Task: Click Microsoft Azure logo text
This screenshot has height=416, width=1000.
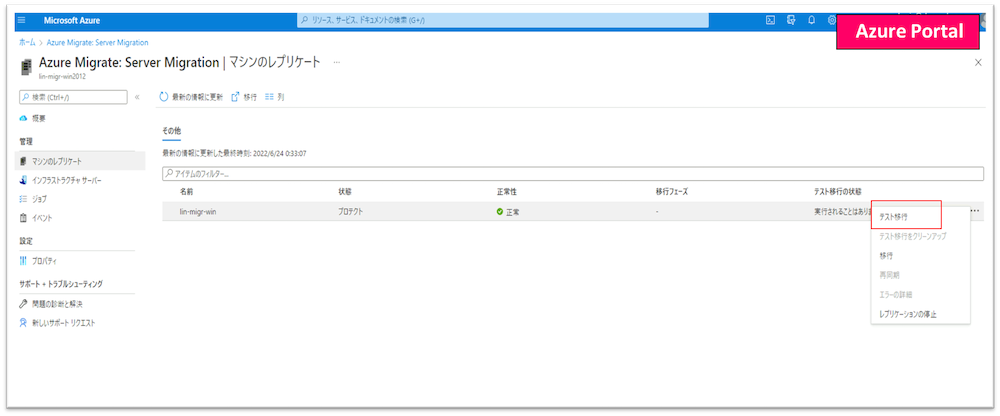Action: (x=71, y=20)
